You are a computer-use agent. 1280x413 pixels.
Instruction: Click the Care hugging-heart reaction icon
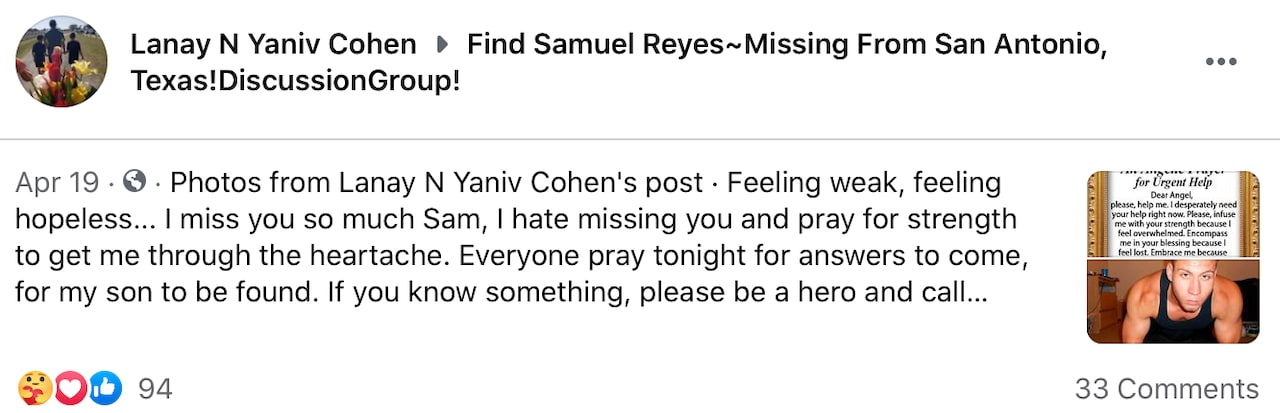(33, 388)
